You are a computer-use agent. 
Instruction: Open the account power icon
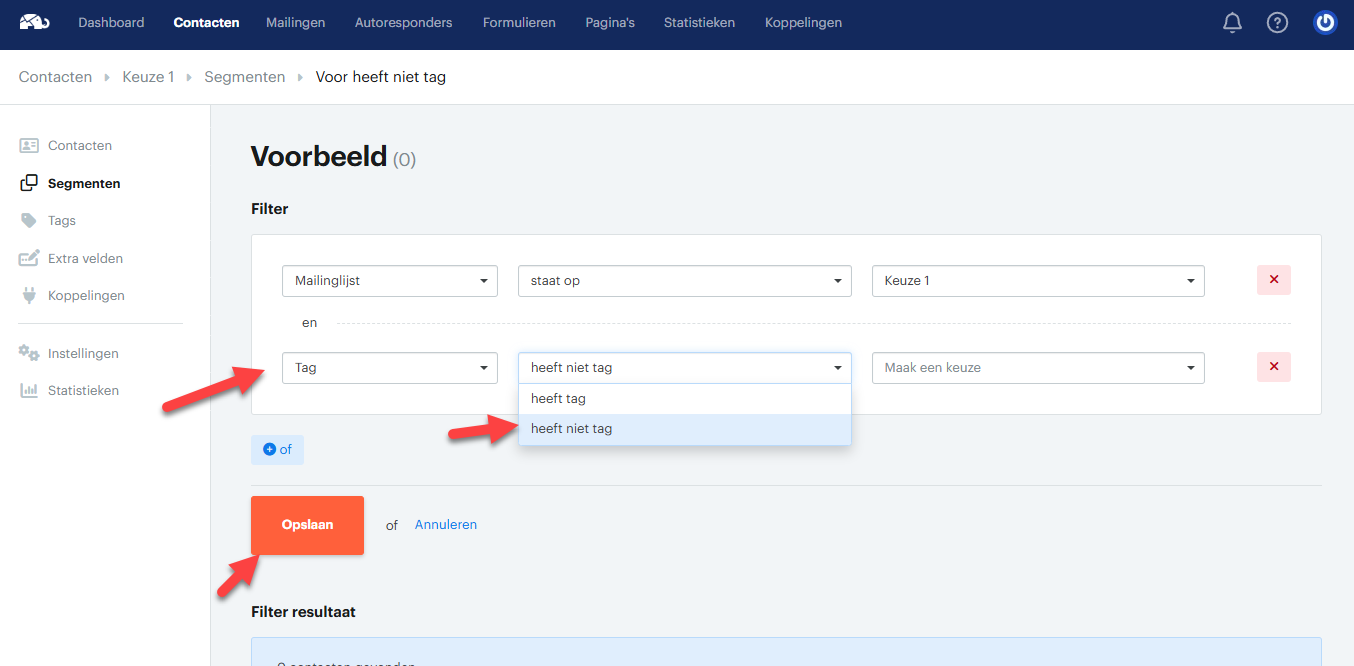[1325, 22]
